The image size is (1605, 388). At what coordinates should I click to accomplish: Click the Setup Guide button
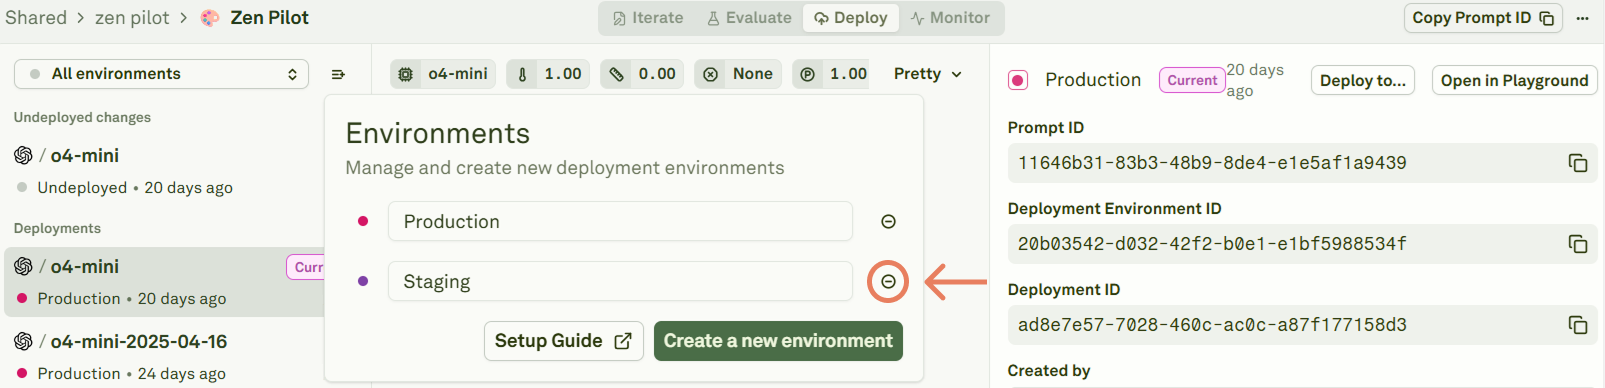coord(564,341)
